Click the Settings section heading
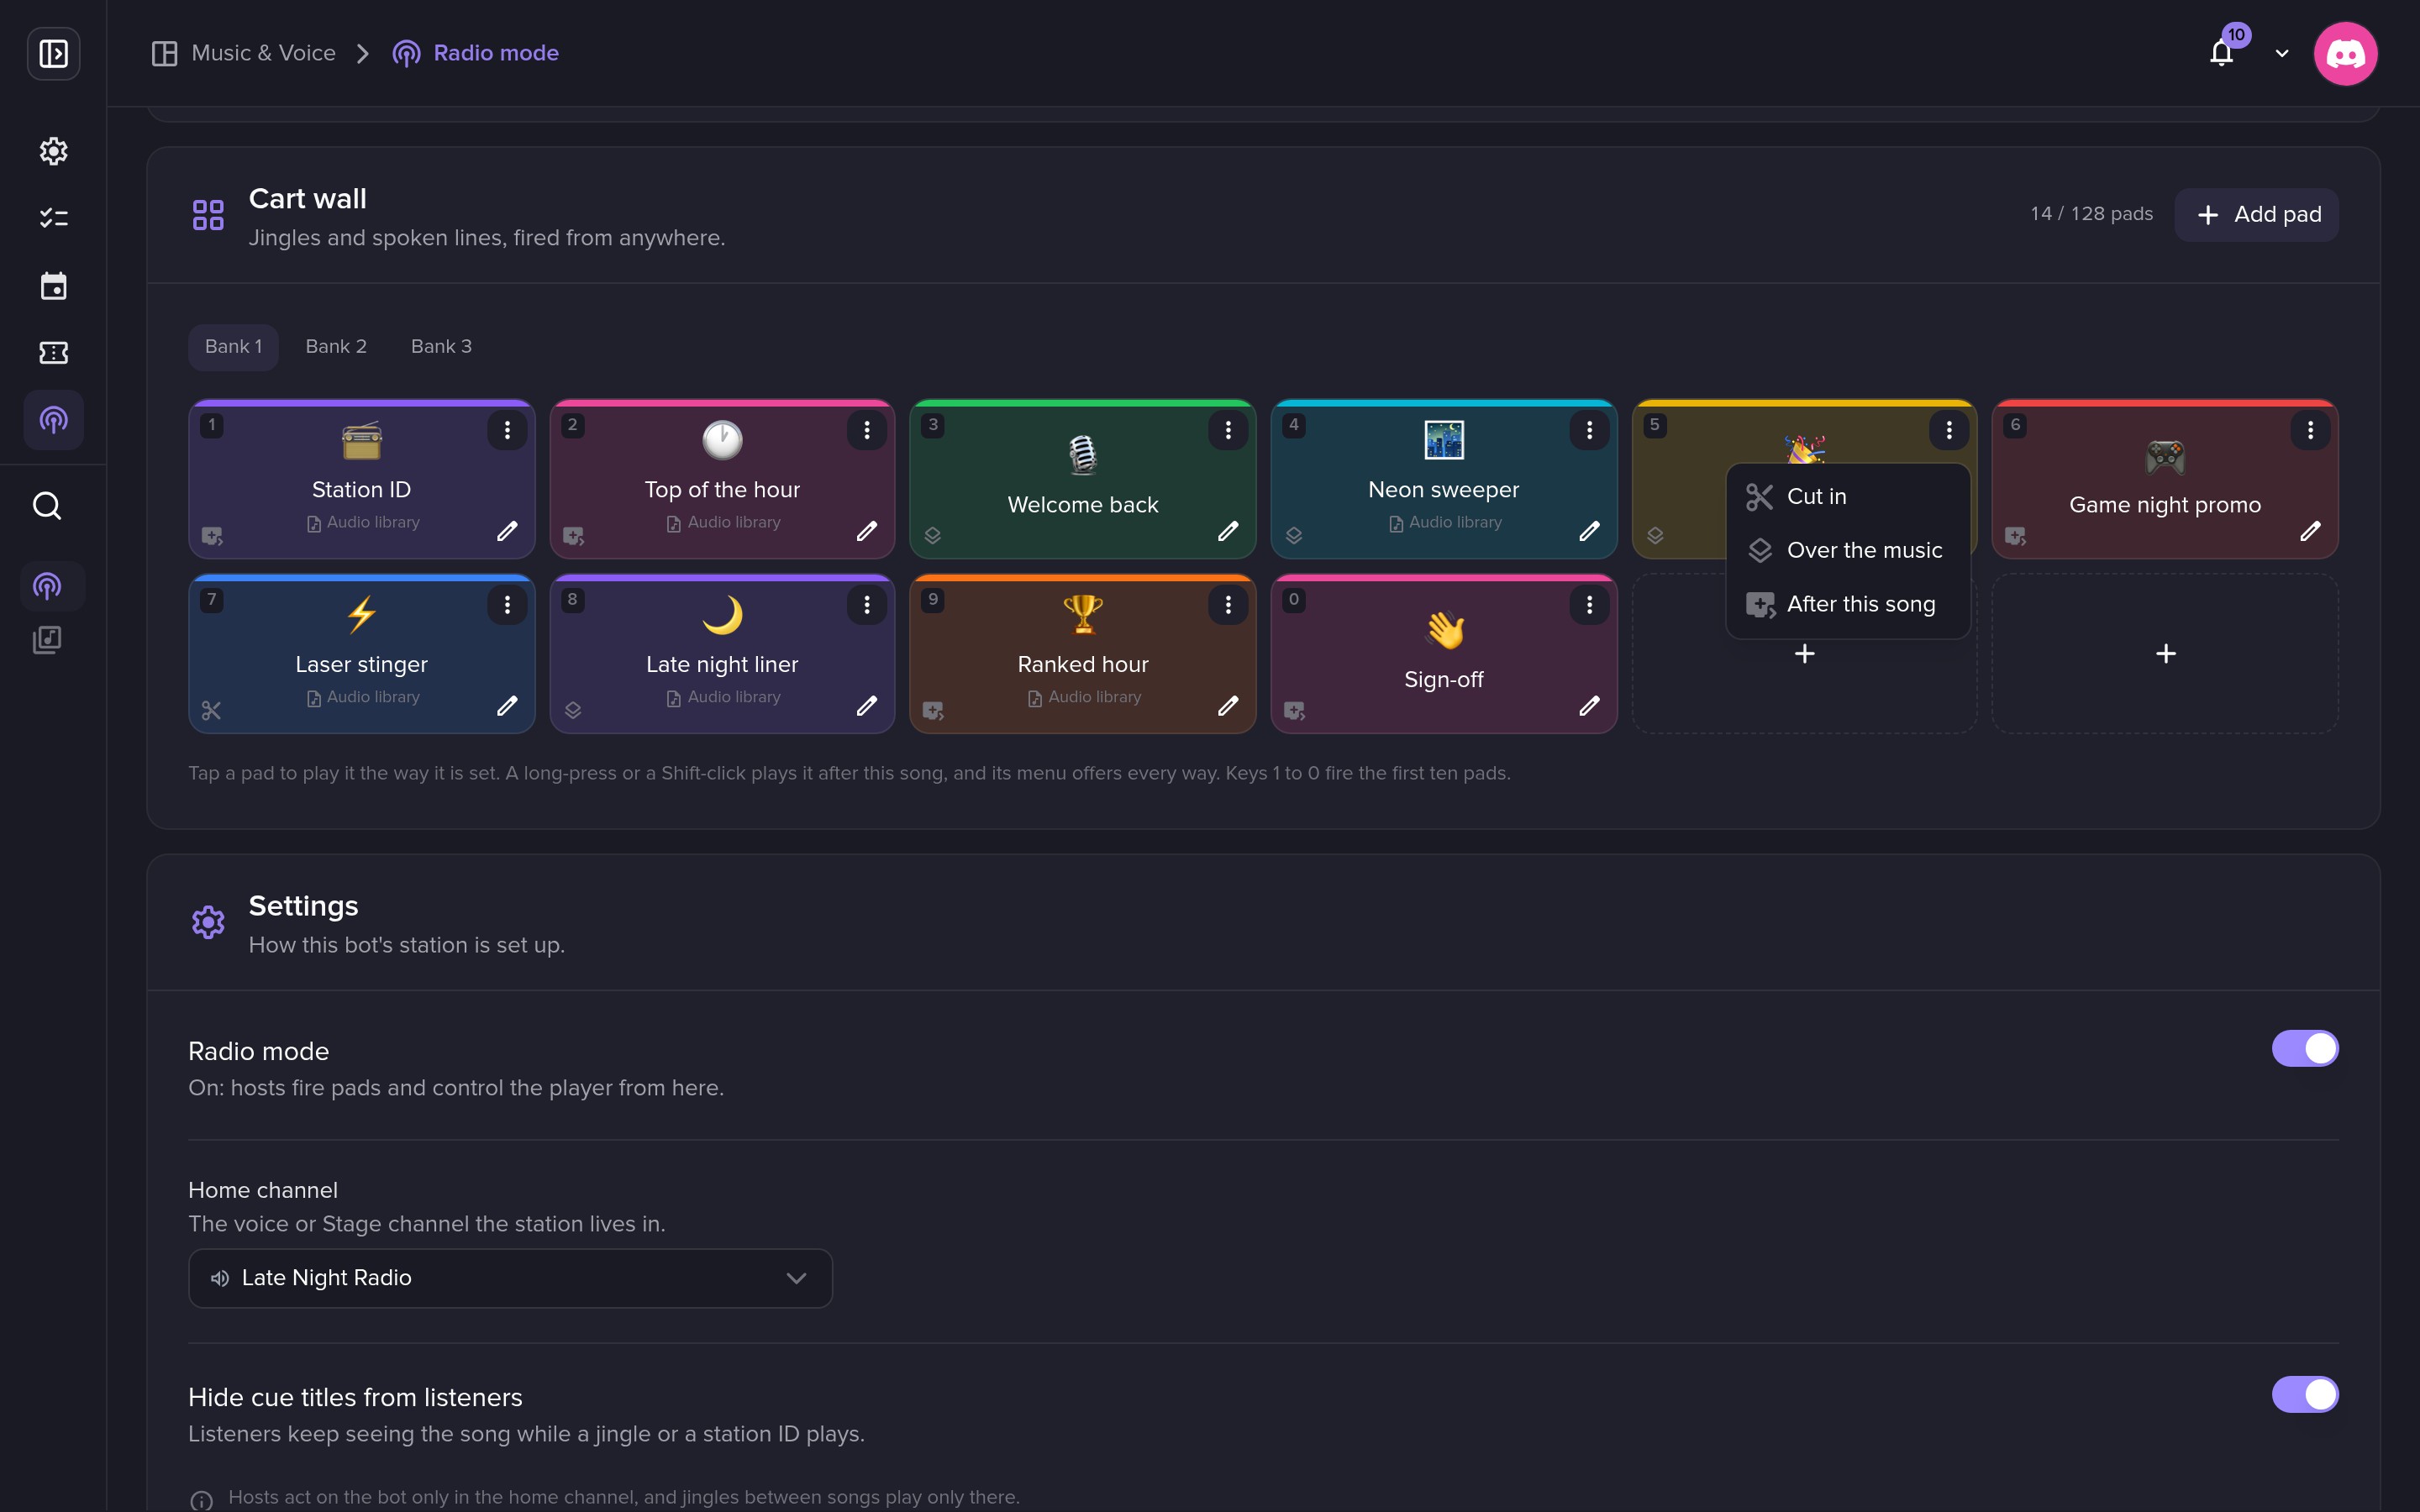The image size is (2420, 1512). tap(303, 906)
